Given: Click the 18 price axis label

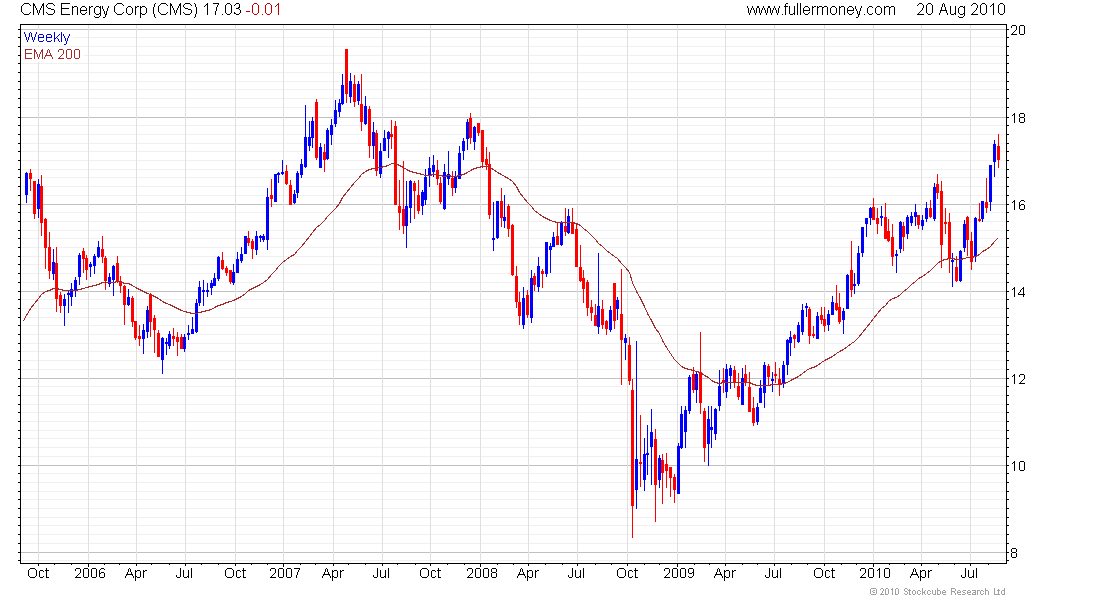Looking at the screenshot, I should (x=1017, y=118).
